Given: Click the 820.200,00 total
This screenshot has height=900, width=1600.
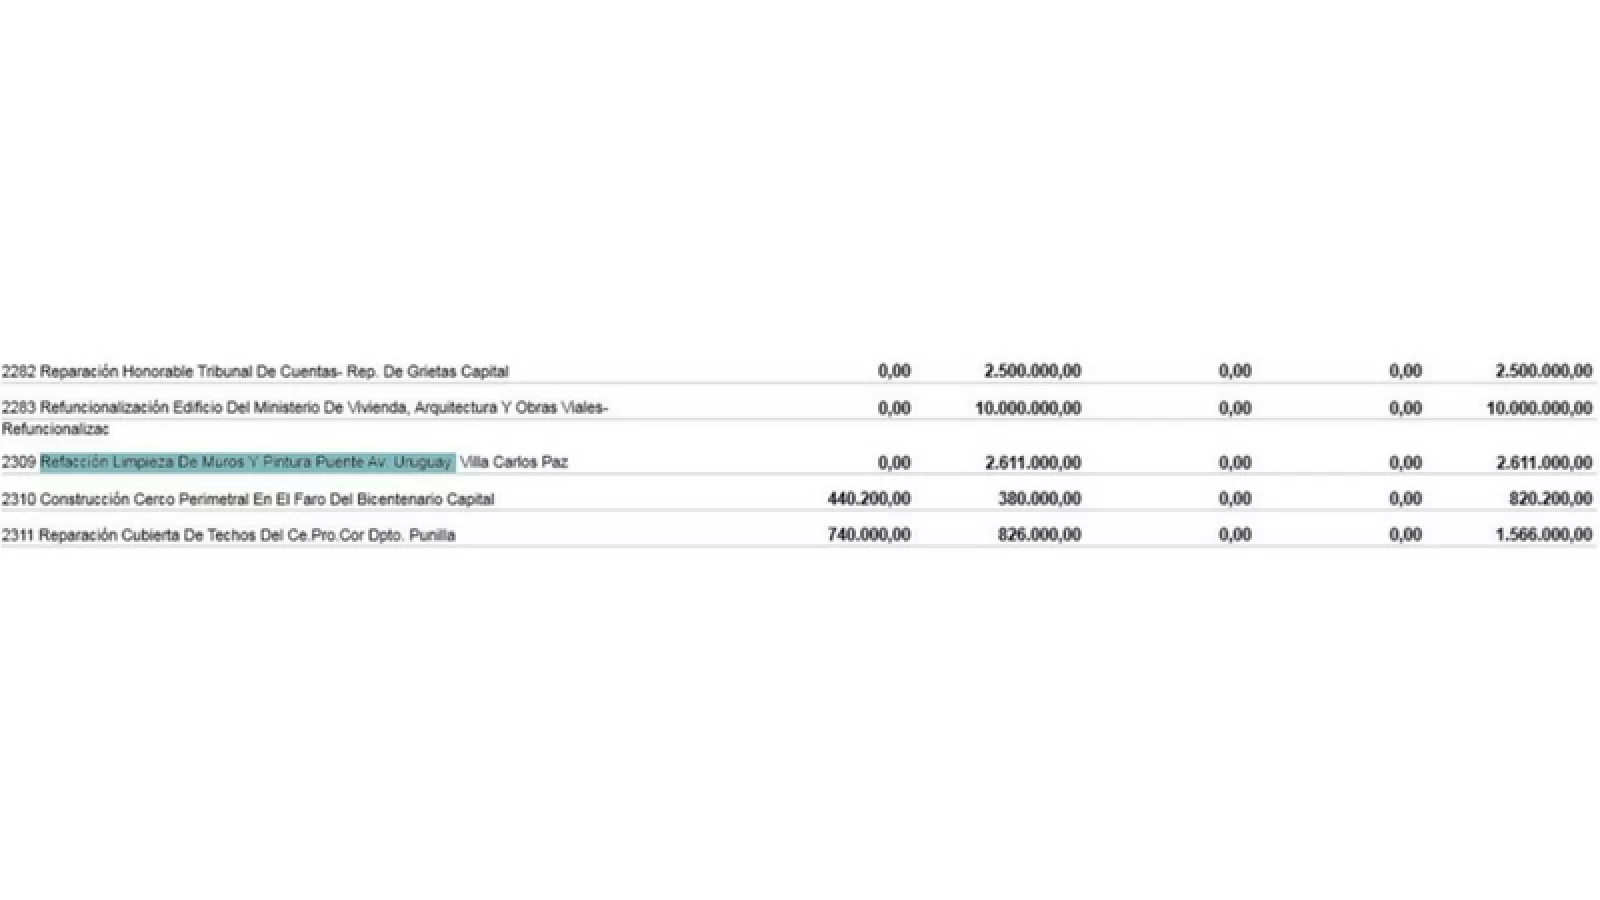Looking at the screenshot, I should point(1550,499).
